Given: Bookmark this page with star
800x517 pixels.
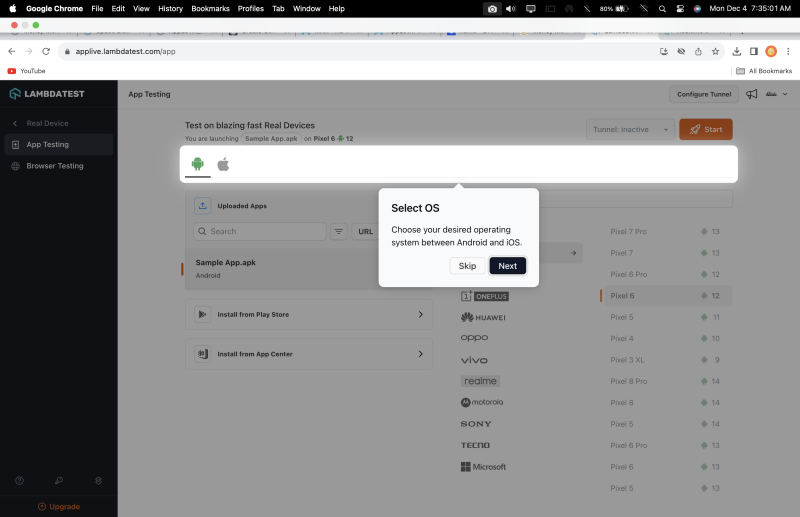Looking at the screenshot, I should pyautogui.click(x=715, y=52).
